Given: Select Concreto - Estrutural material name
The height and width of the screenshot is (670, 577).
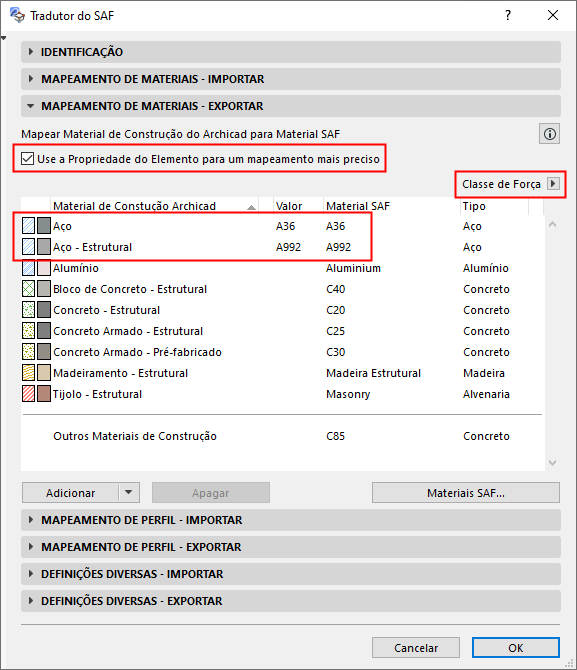Looking at the screenshot, I should pos(106,310).
